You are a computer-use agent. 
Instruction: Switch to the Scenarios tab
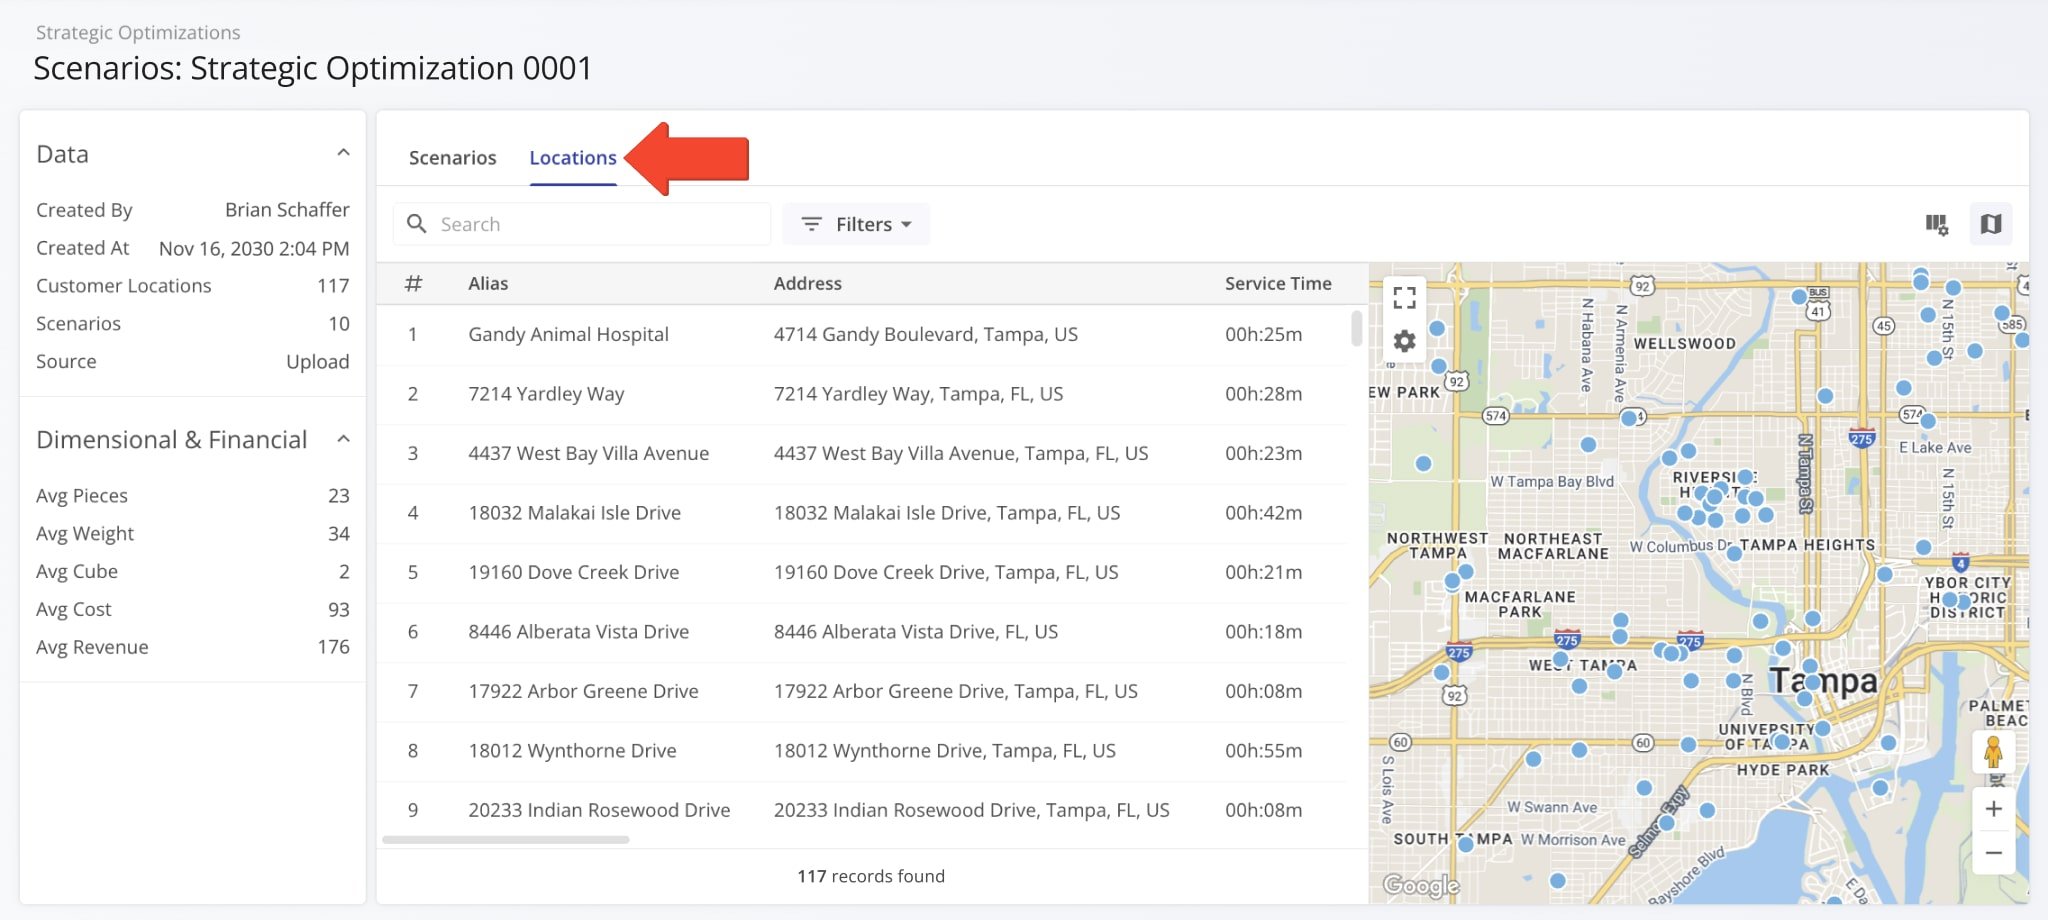click(452, 158)
